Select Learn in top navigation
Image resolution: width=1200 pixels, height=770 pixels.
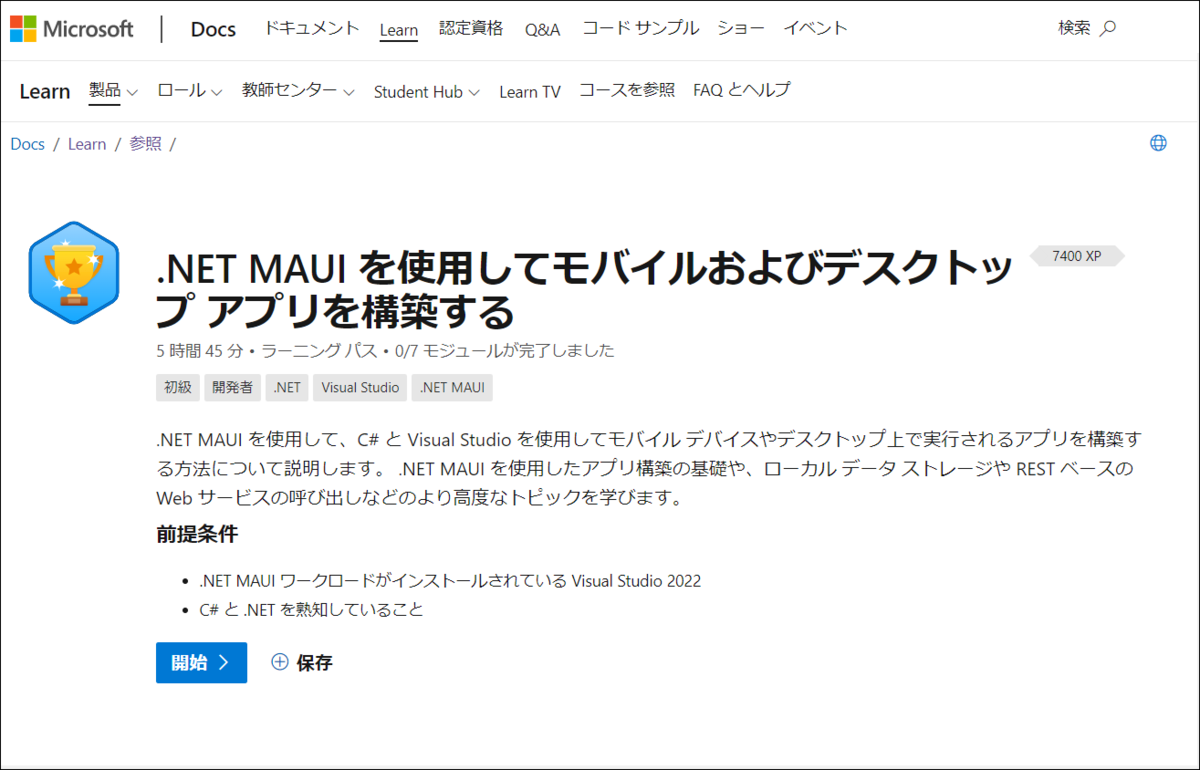coord(399,30)
